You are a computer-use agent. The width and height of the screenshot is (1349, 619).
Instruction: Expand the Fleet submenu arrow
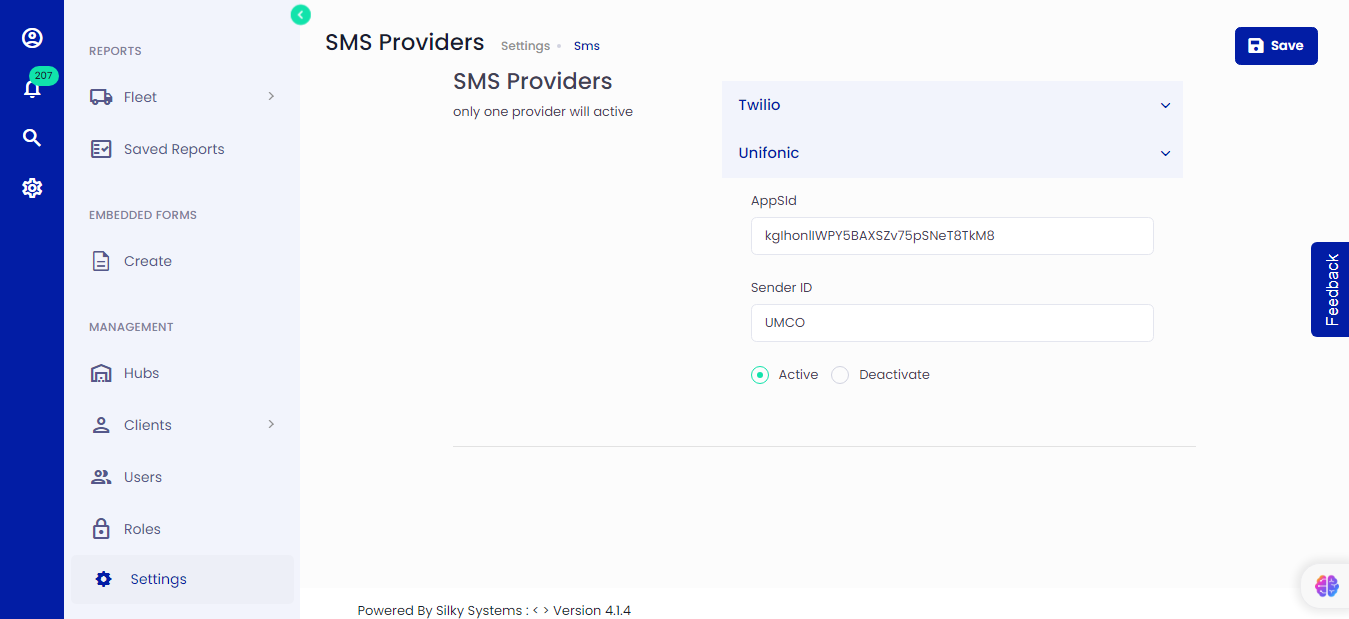(271, 97)
